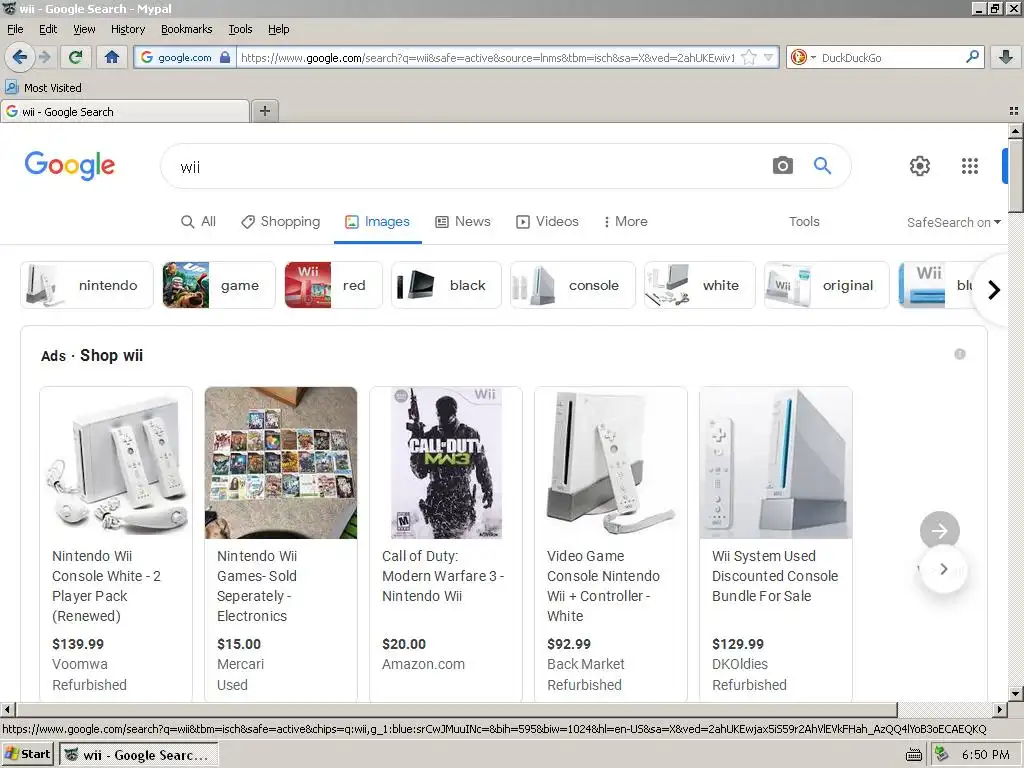This screenshot has width=1024, height=768.
Task: Click the vertical scrollbar down arrow
Action: [1016, 694]
